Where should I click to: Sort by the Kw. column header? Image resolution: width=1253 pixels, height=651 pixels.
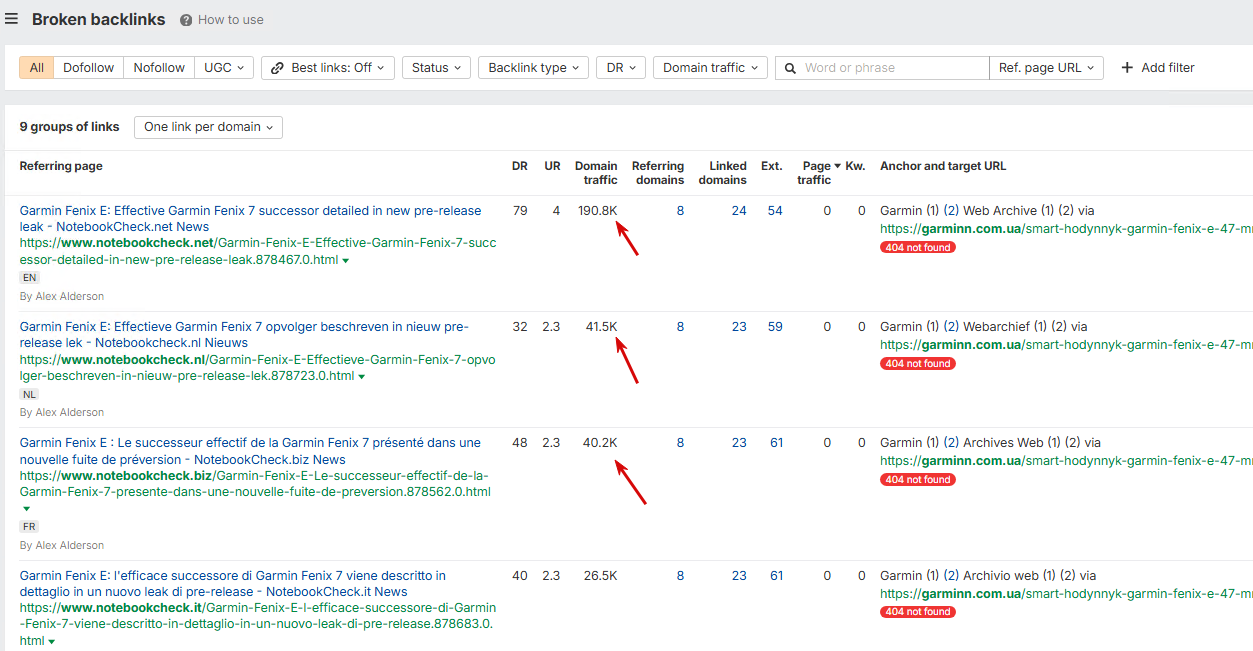pos(855,166)
